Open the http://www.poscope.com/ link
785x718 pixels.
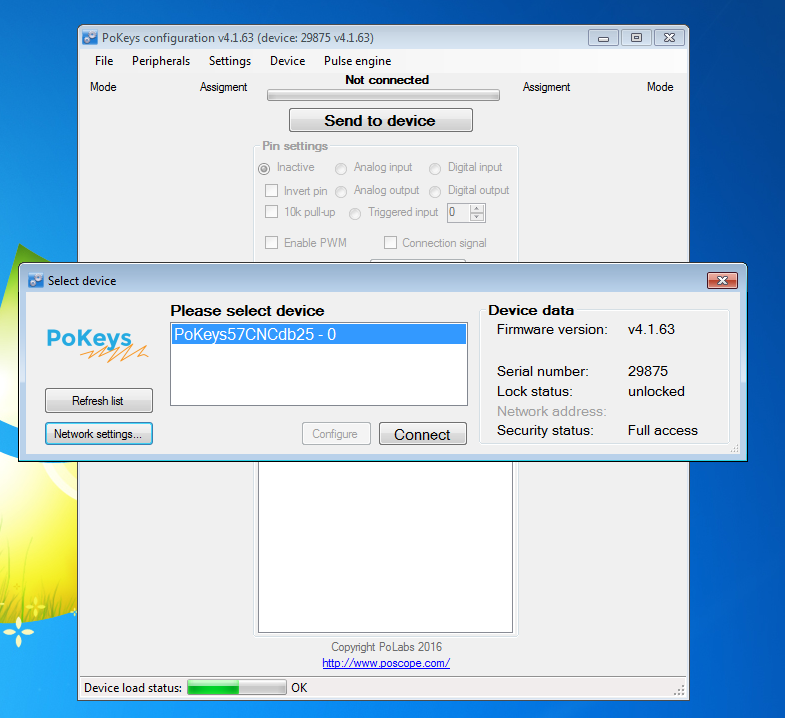click(386, 663)
